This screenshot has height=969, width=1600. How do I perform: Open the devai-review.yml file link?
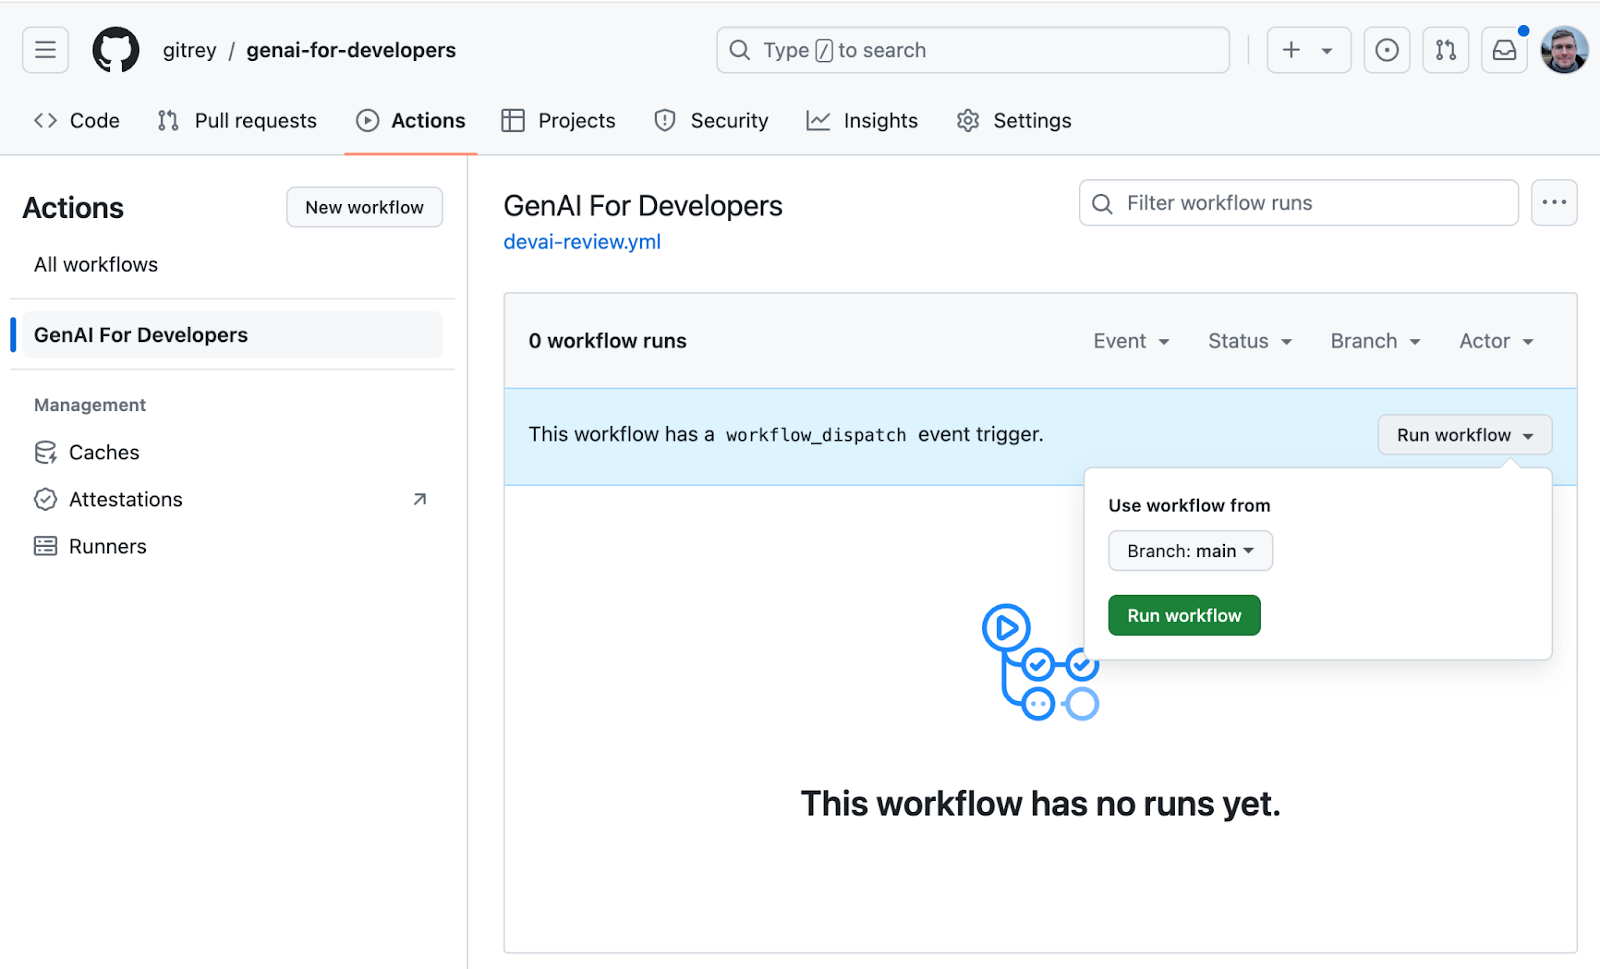(x=582, y=242)
